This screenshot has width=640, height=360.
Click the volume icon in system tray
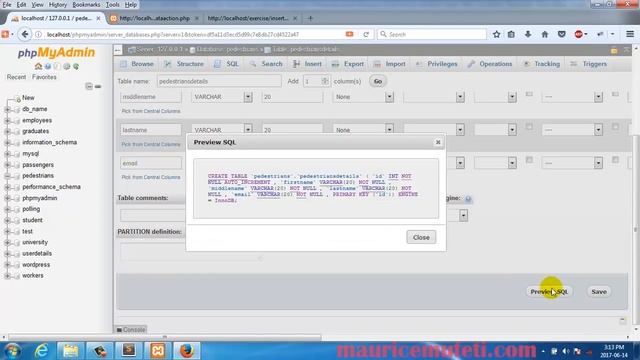566,351
